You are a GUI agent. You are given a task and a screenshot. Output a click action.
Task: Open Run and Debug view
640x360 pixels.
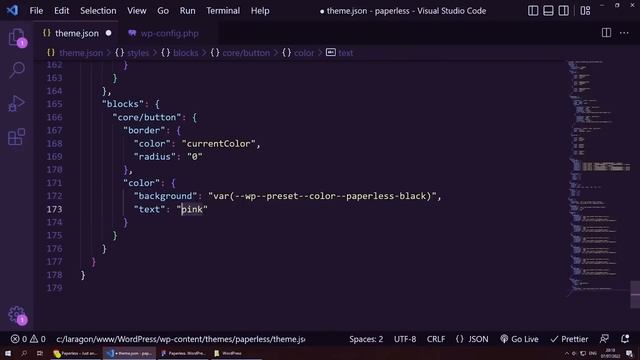click(16, 103)
